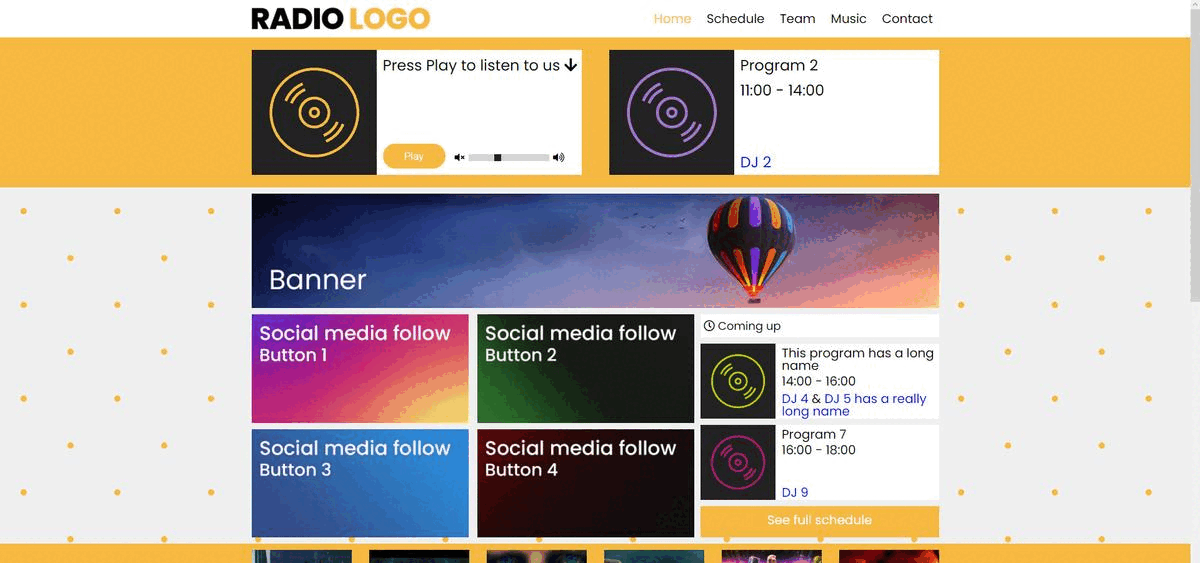Click the loud speaker icon for max volume
1200x563 pixels.
558,157
